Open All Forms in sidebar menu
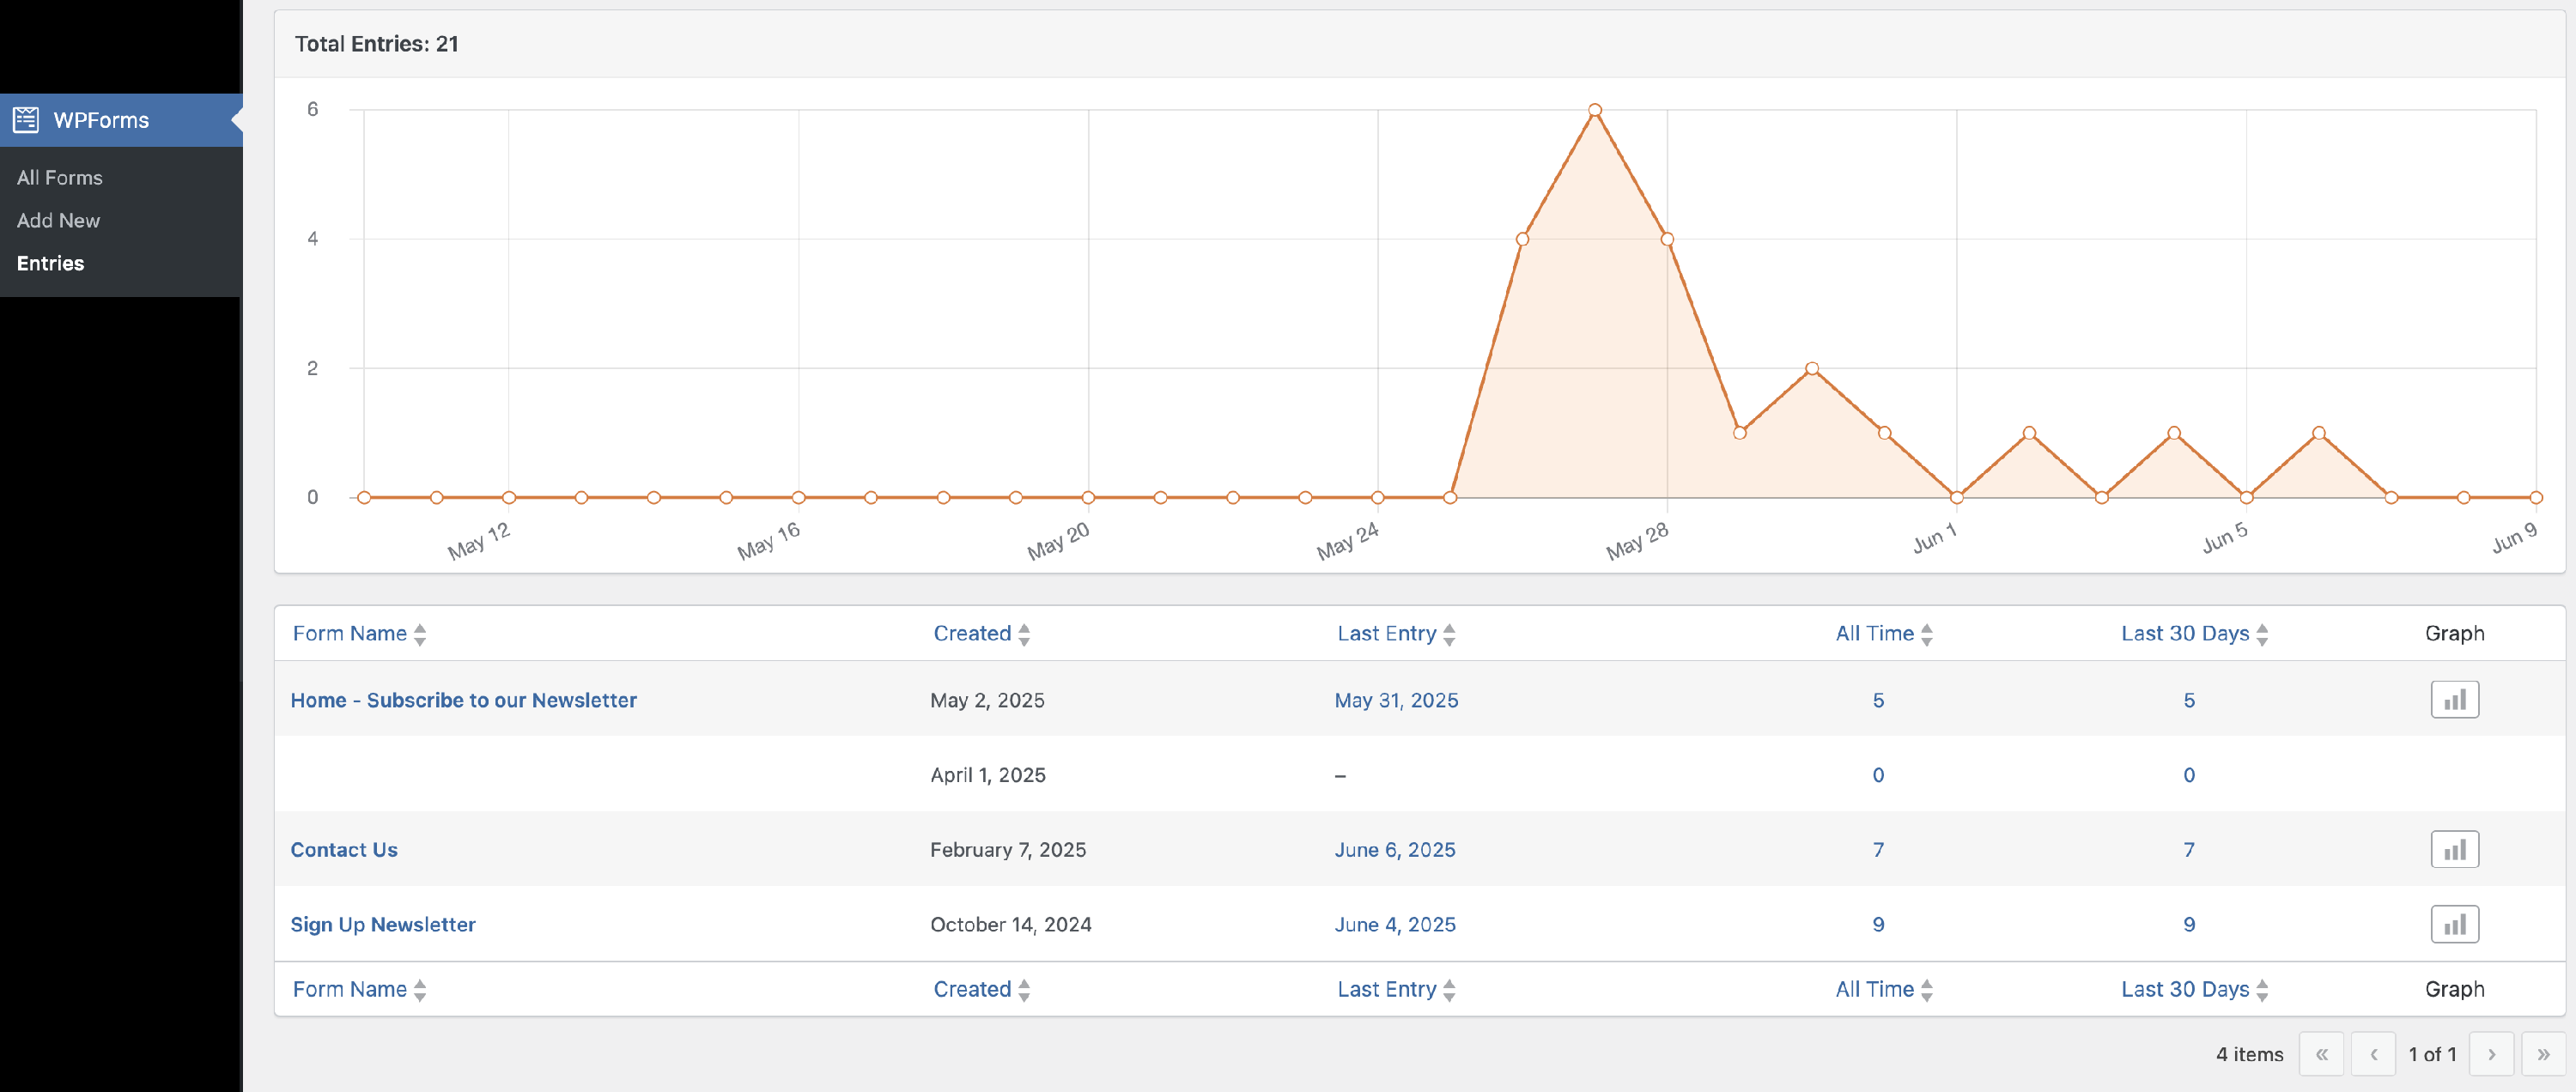Image resolution: width=2576 pixels, height=1092 pixels. (x=59, y=178)
